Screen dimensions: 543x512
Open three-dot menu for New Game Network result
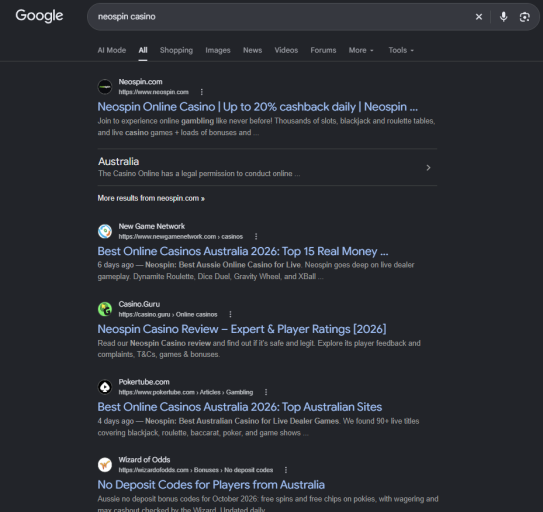(256, 236)
